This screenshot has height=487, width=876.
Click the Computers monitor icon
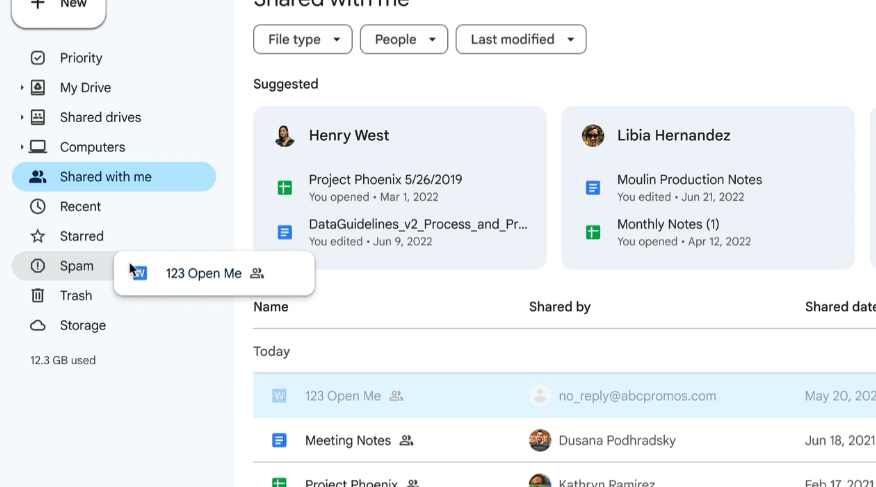point(38,147)
